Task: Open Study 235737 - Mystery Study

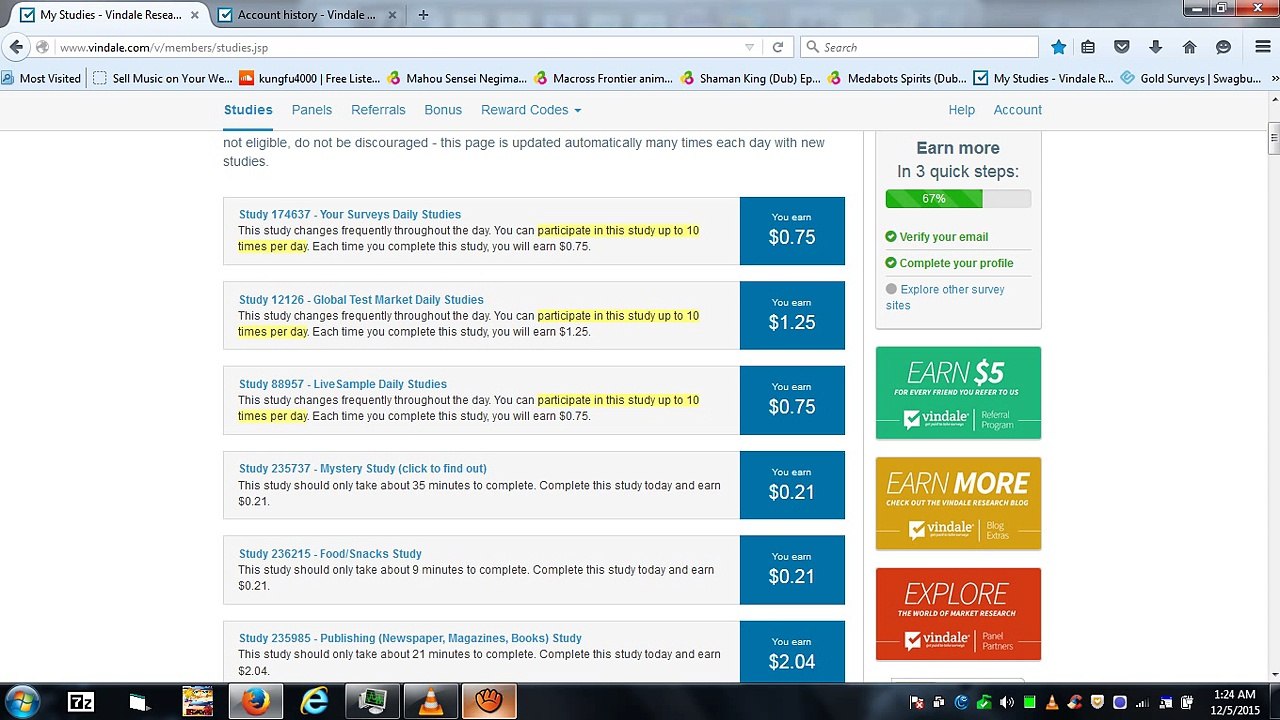Action: coord(363,468)
